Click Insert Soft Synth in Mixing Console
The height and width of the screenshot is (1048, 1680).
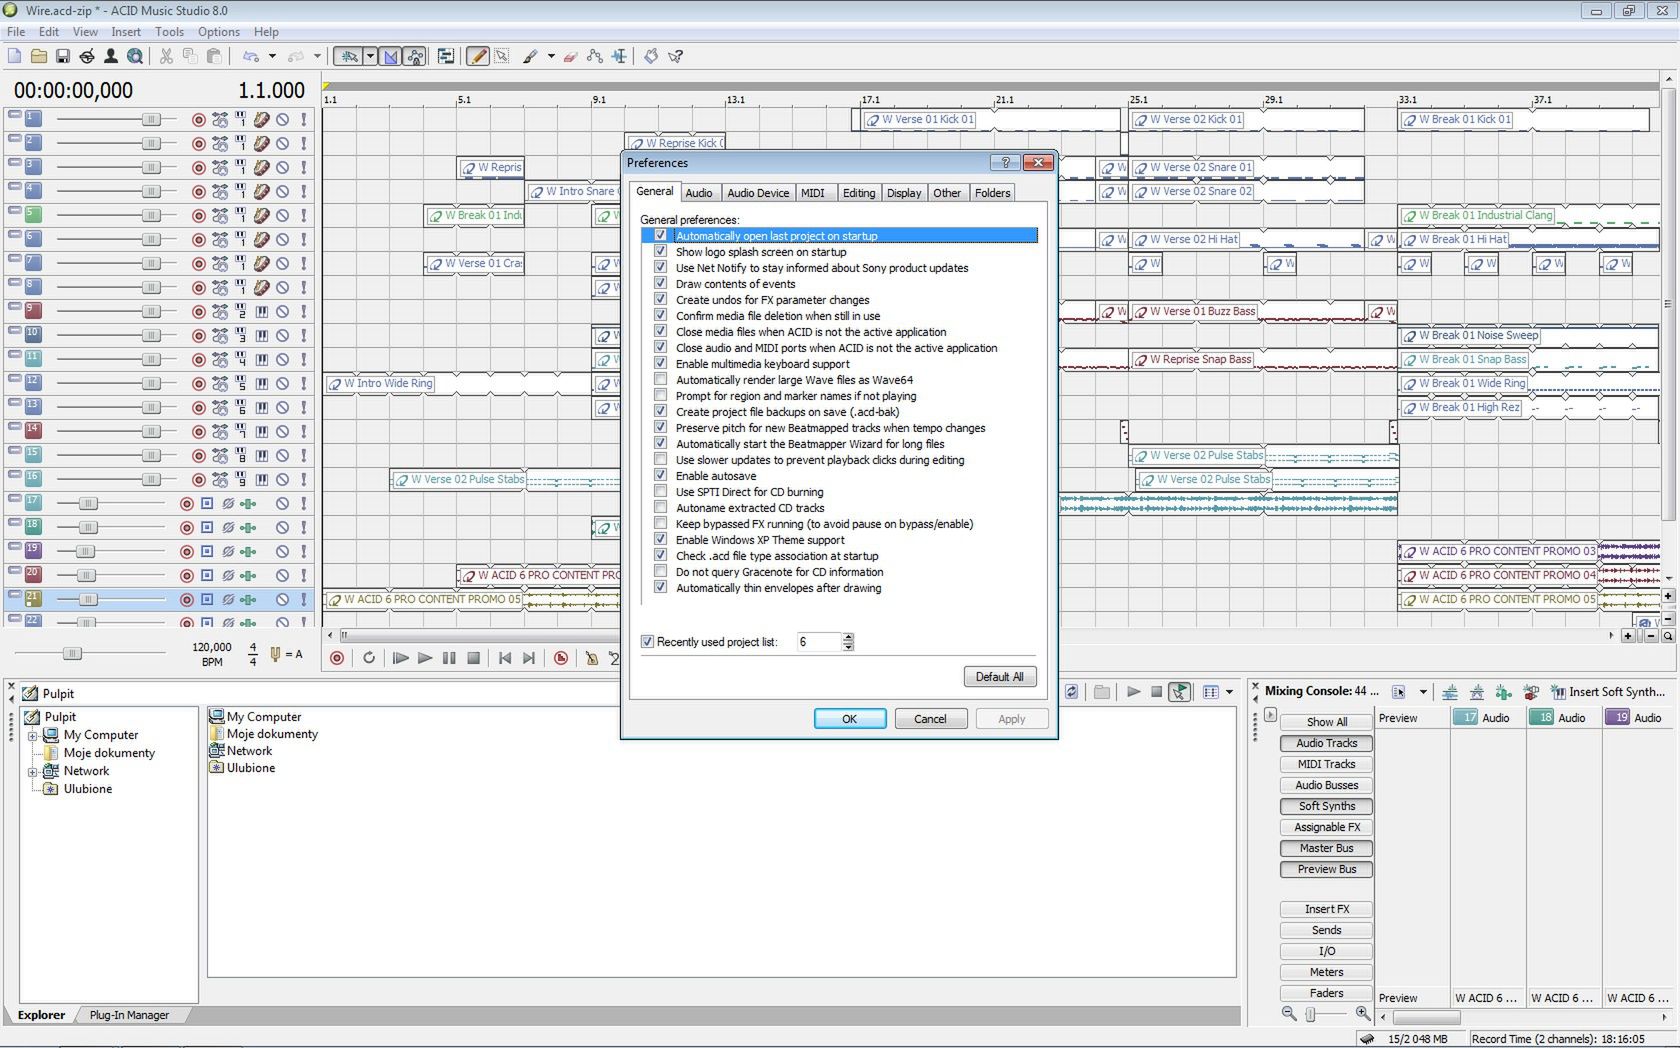click(1607, 692)
